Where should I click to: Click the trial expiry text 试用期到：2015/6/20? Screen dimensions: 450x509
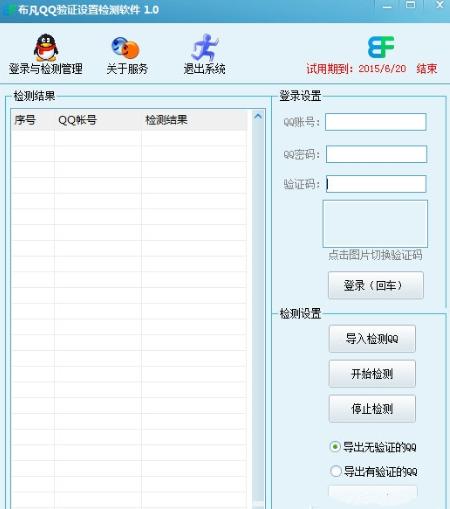coord(356,69)
